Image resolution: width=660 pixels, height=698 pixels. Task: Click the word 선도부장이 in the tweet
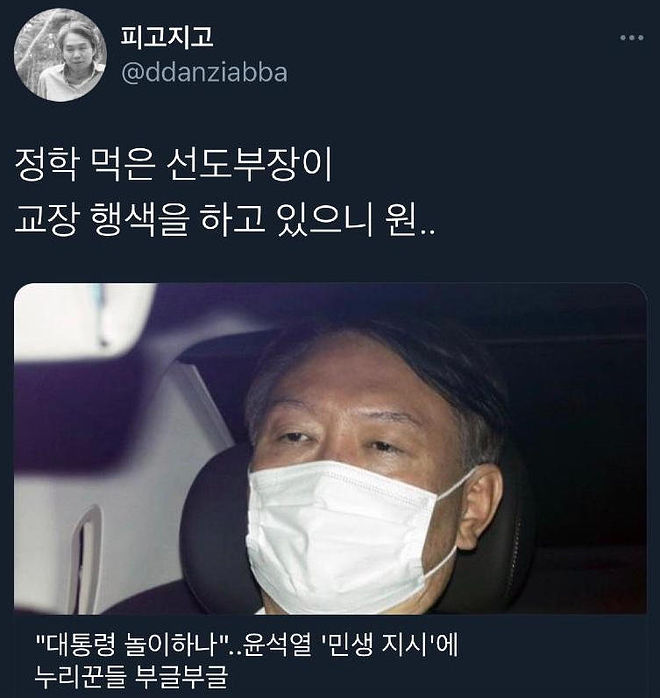[x=249, y=165]
